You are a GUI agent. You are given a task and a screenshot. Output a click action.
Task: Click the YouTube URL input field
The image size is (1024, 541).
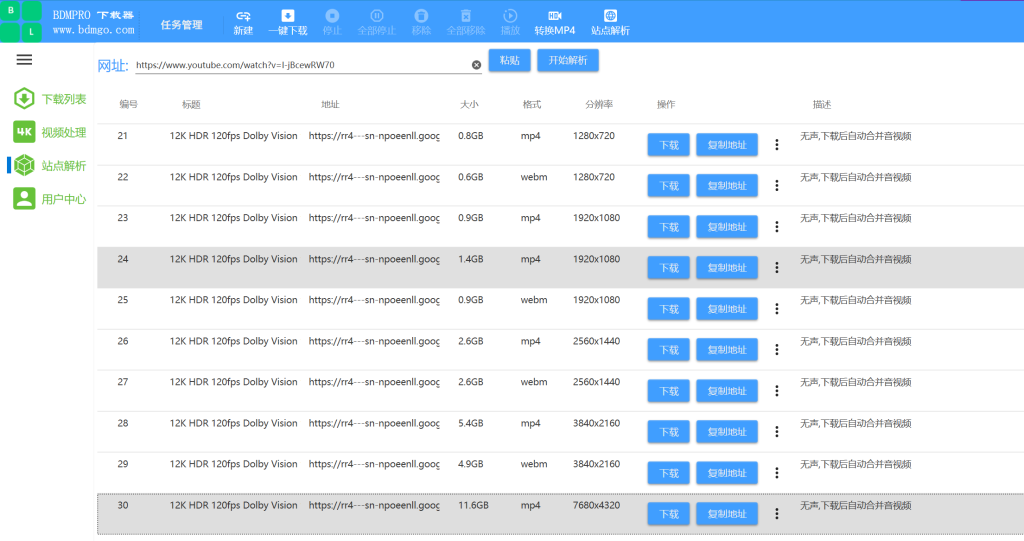(302, 65)
